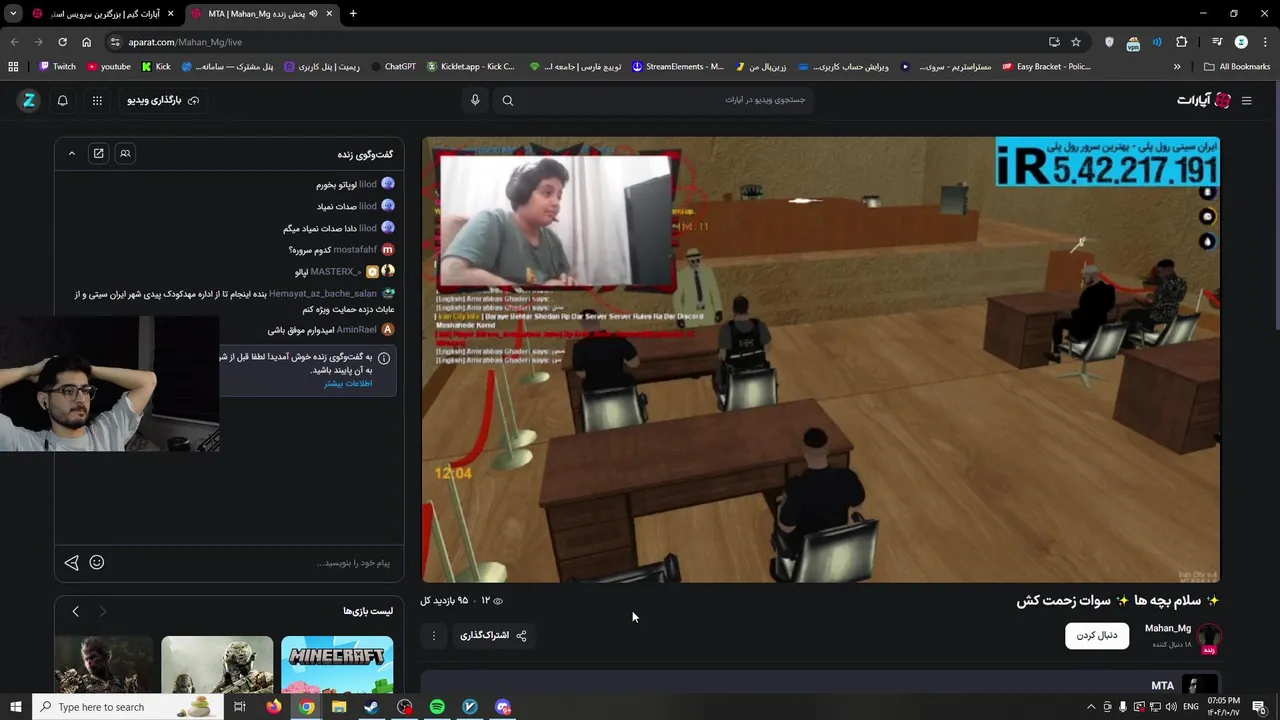Open the Twitch bookmark
Image resolution: width=1280 pixels, height=720 pixels.
pos(57,67)
